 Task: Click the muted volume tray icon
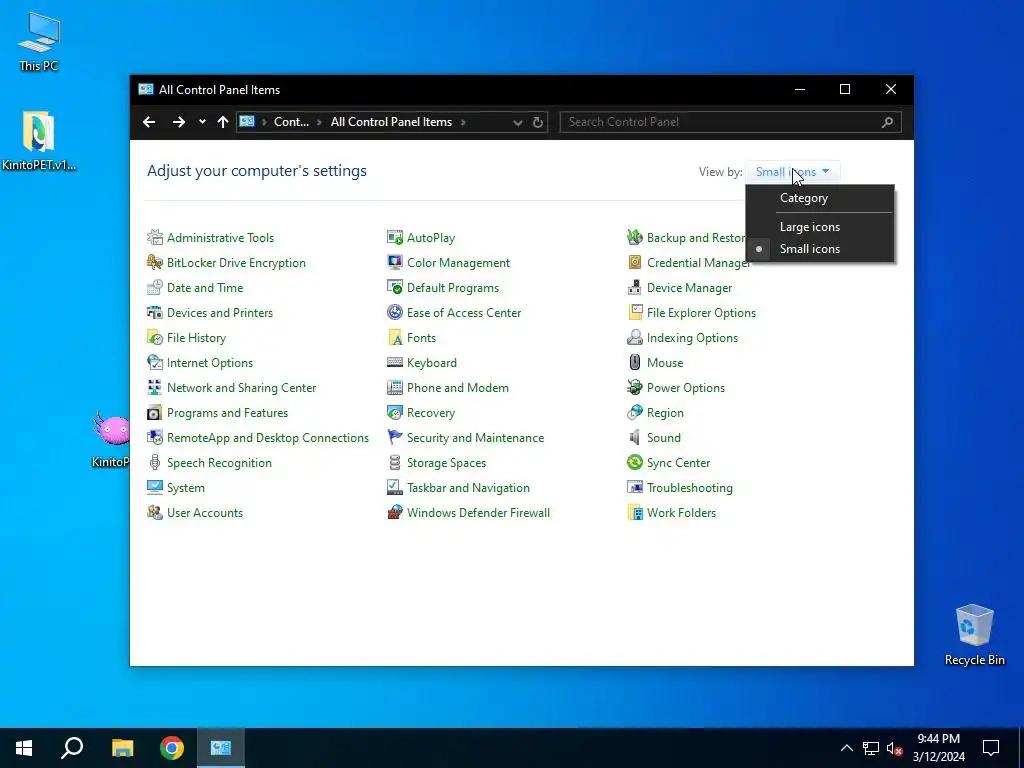[894, 748]
